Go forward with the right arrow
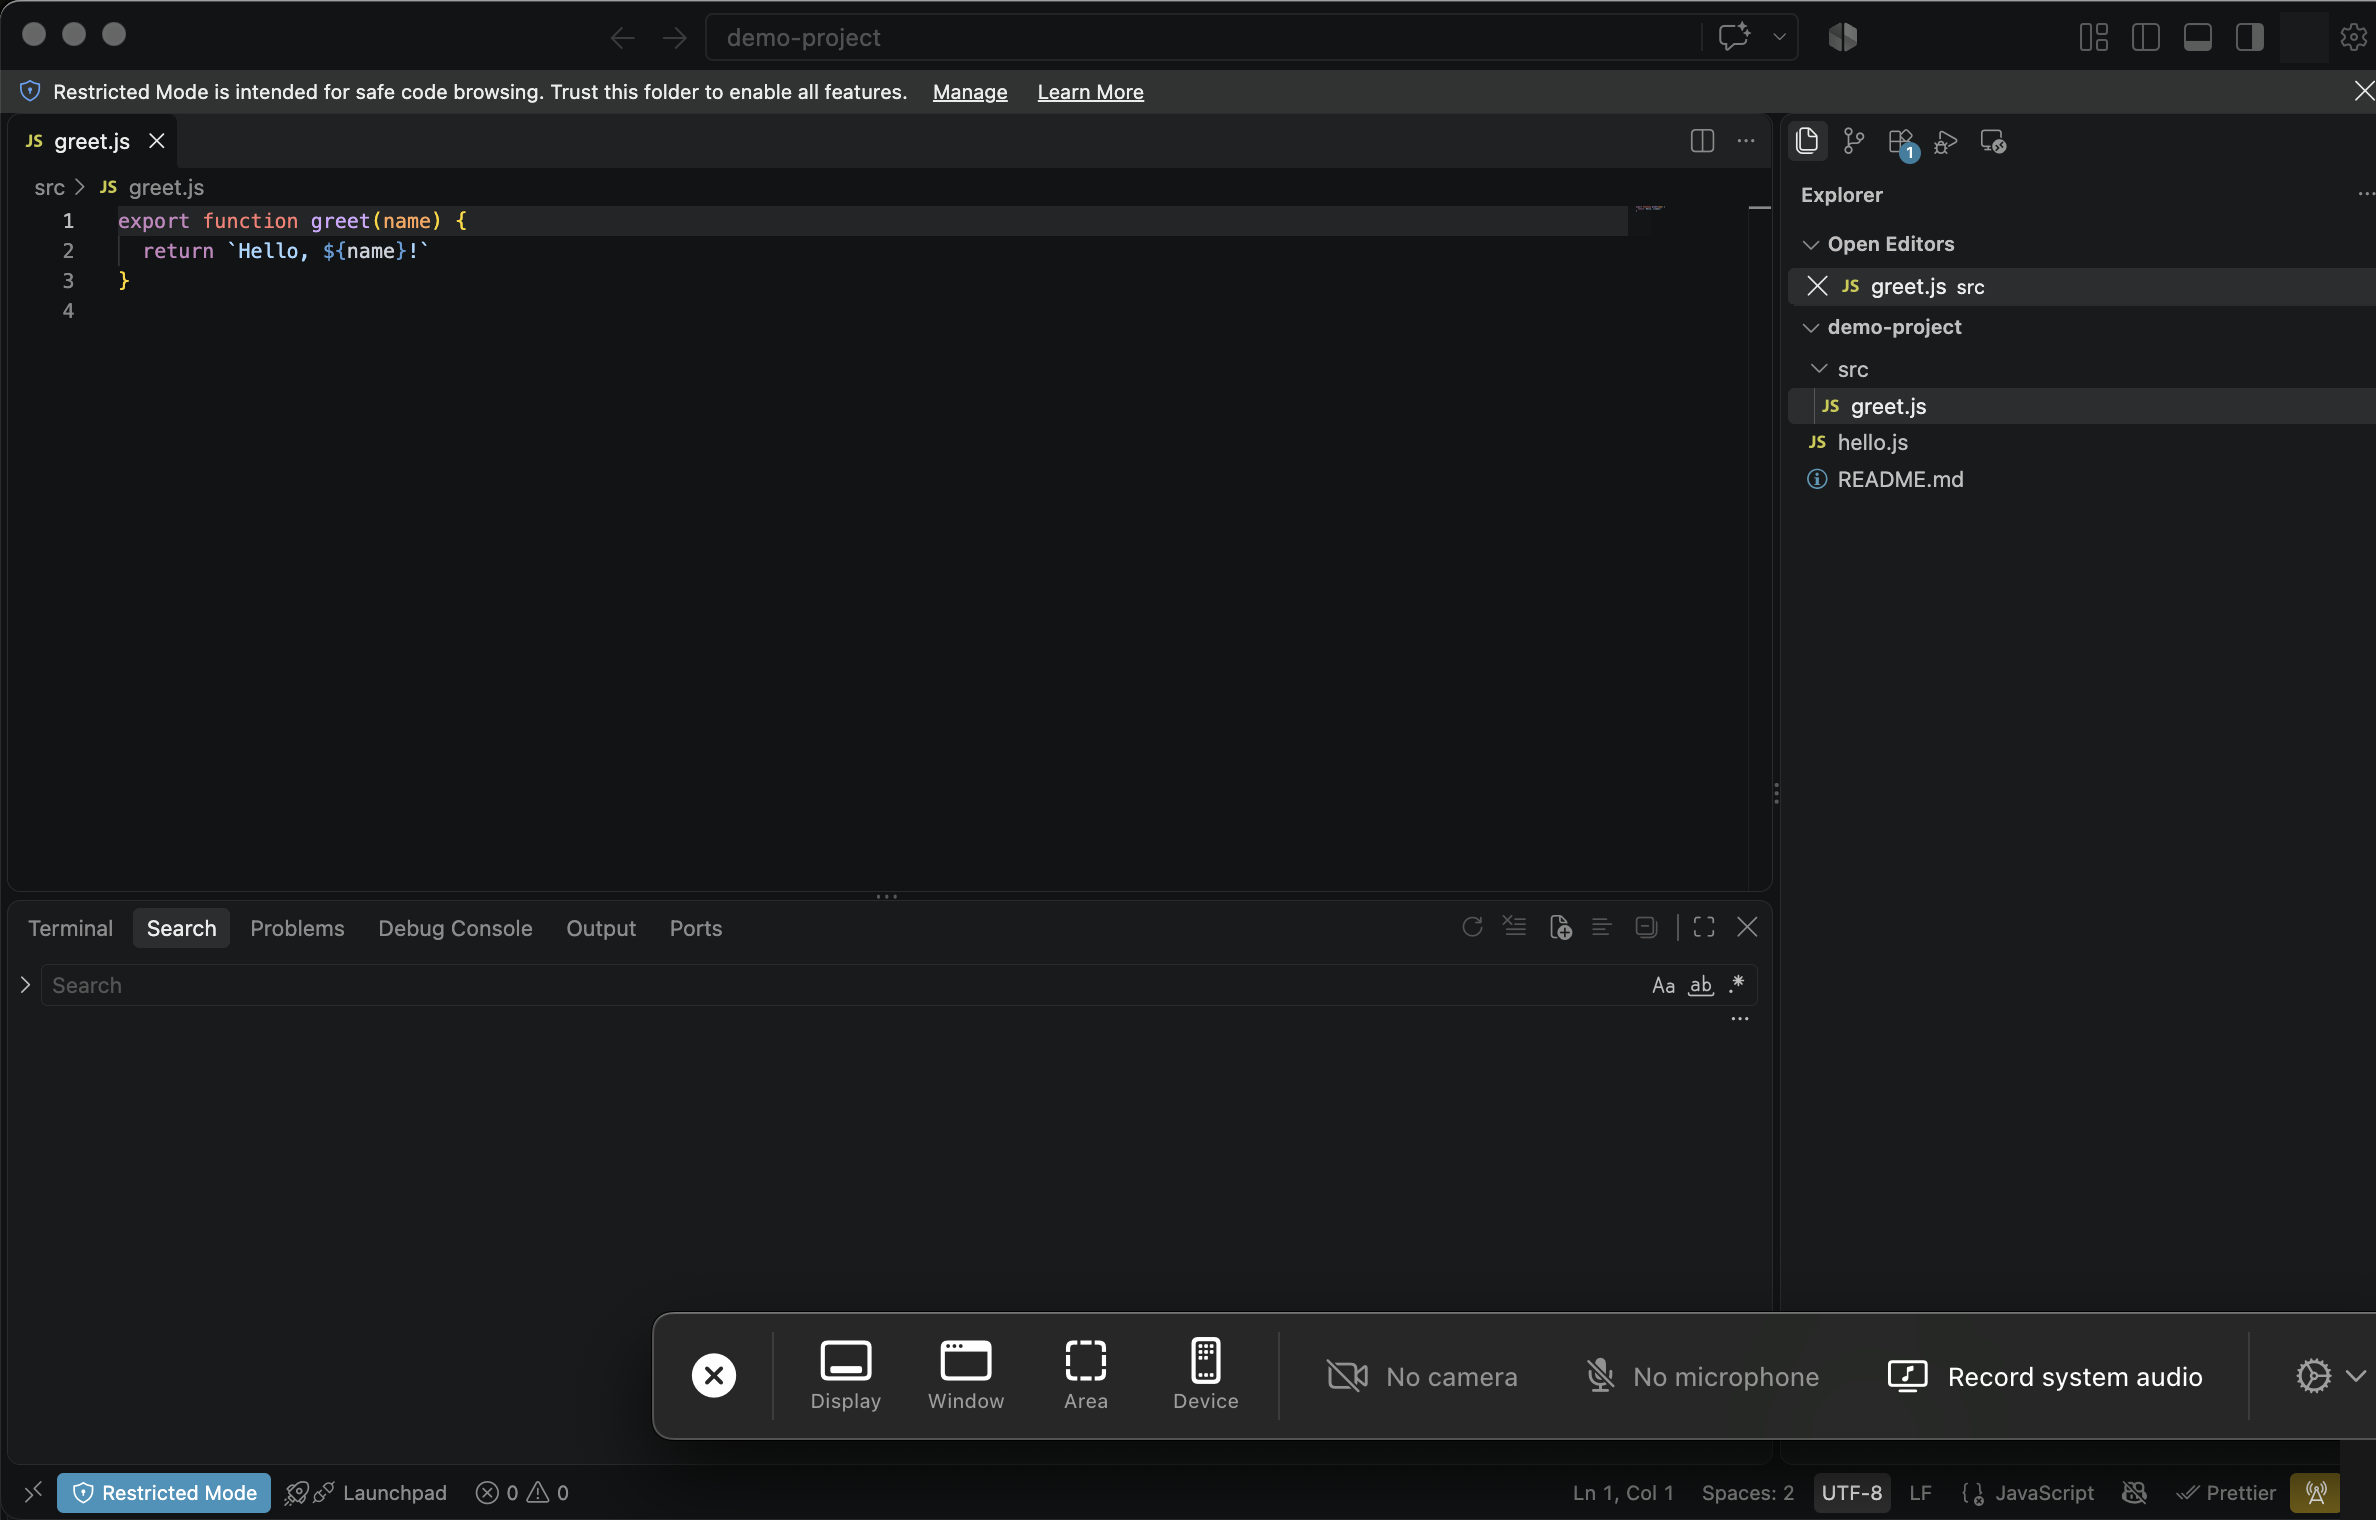Image resolution: width=2376 pixels, height=1520 pixels. point(675,38)
